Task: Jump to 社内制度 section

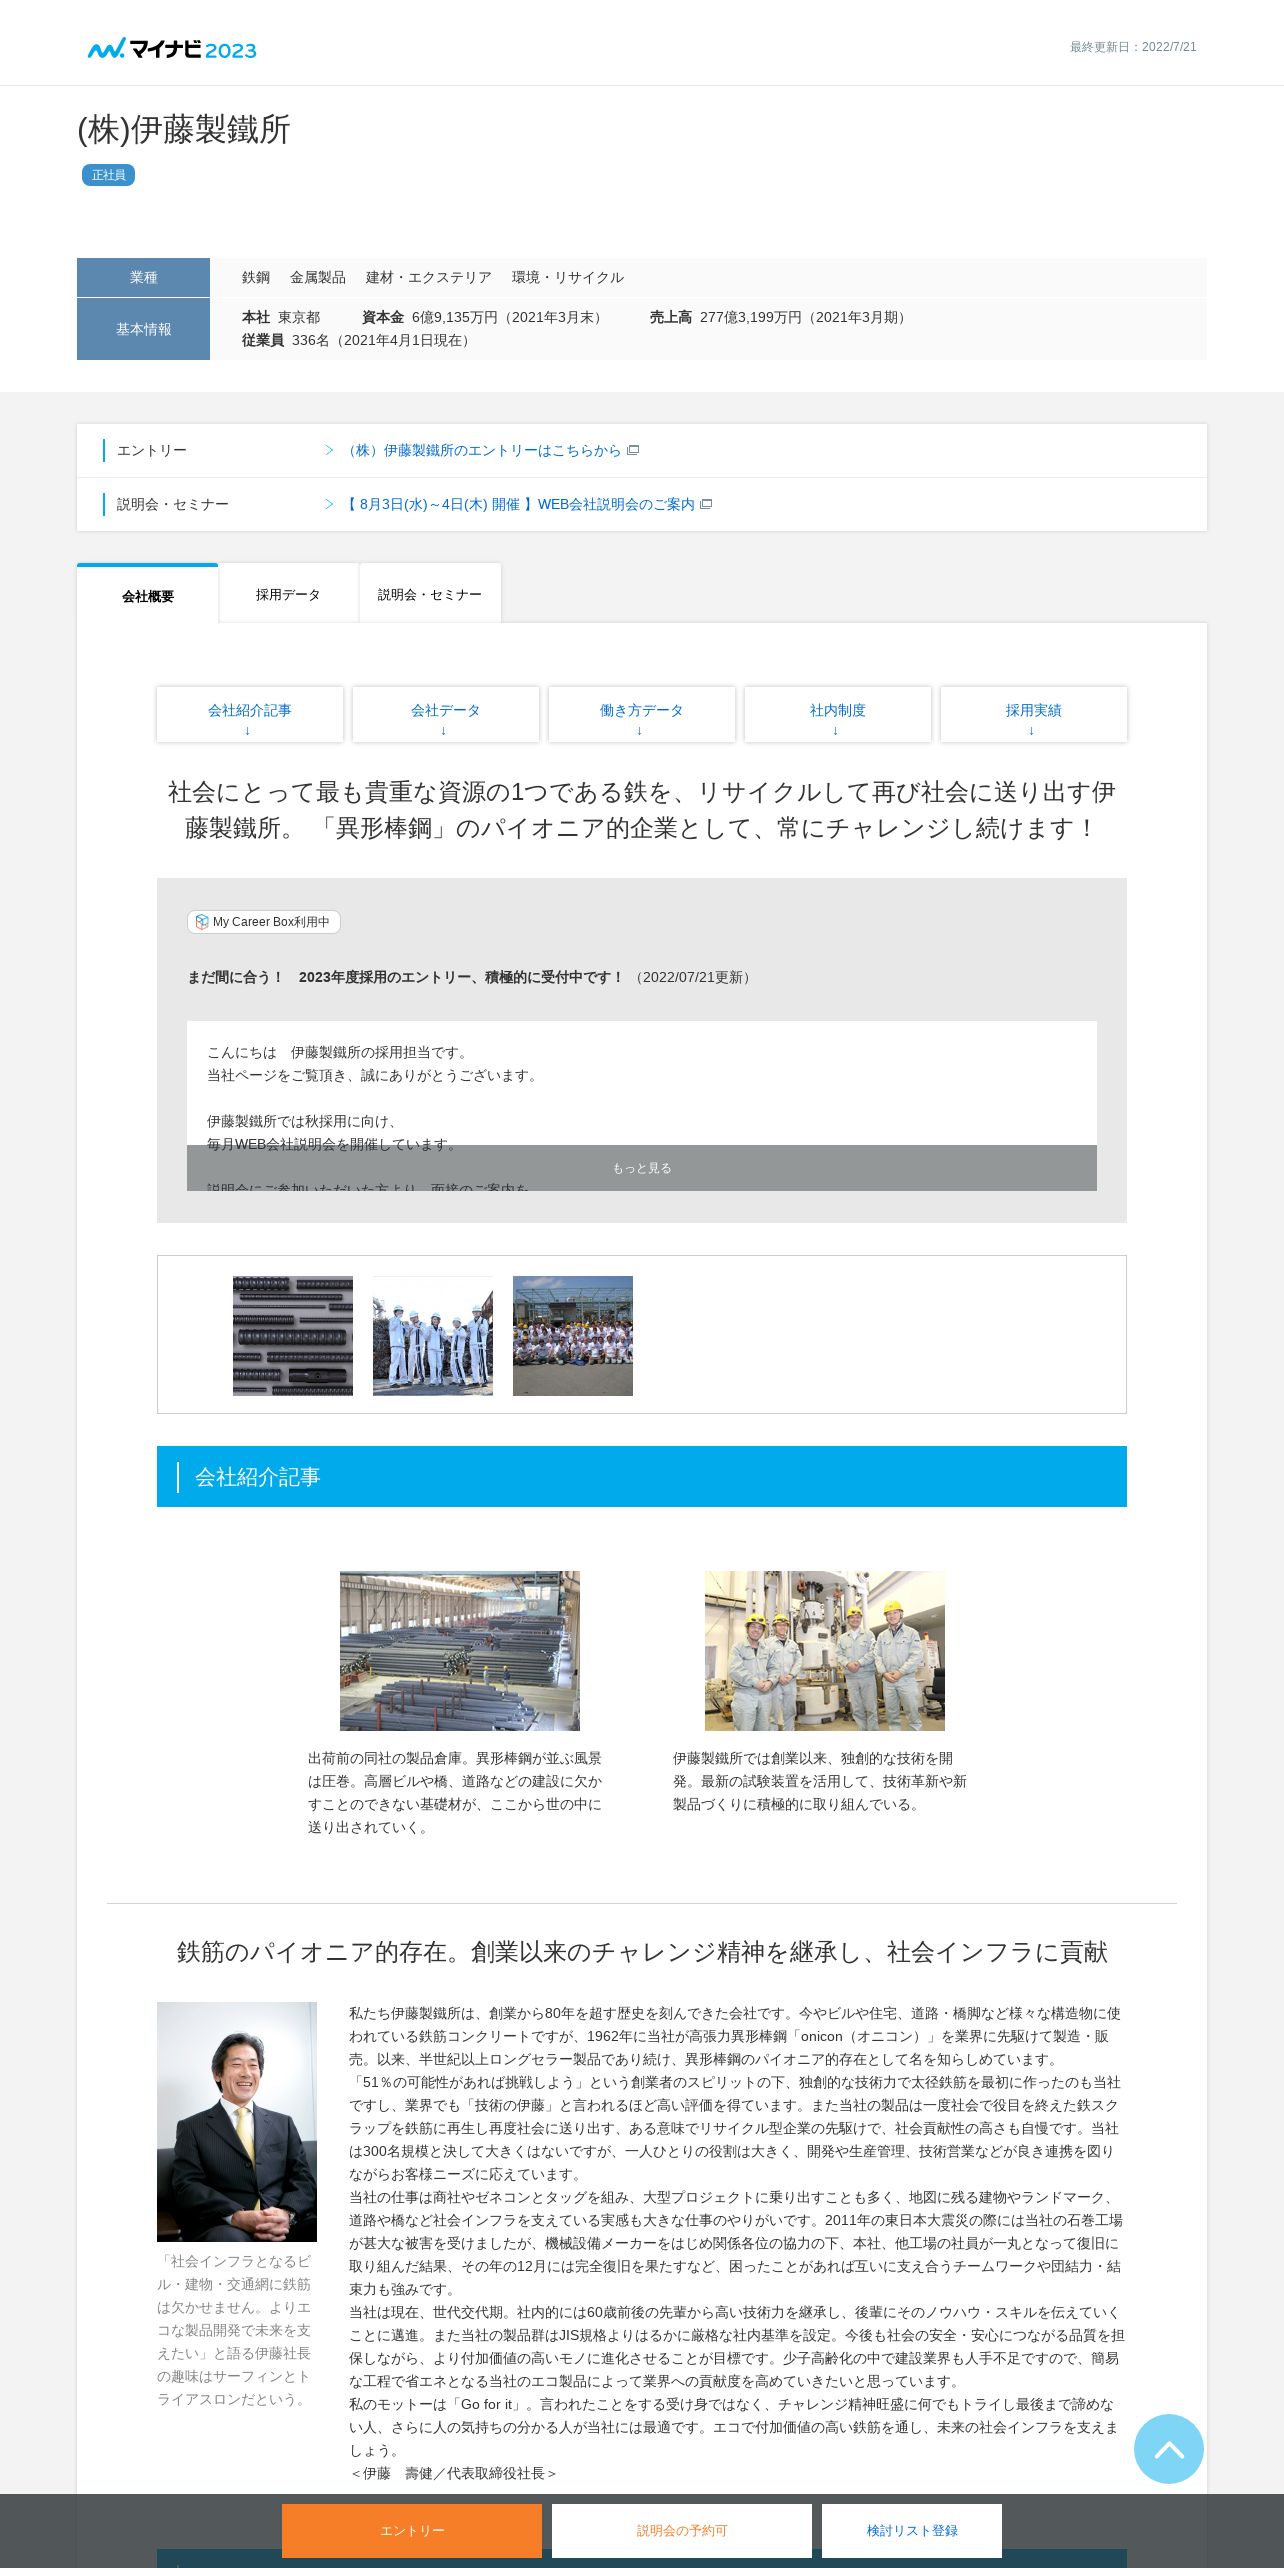Action: [x=838, y=715]
